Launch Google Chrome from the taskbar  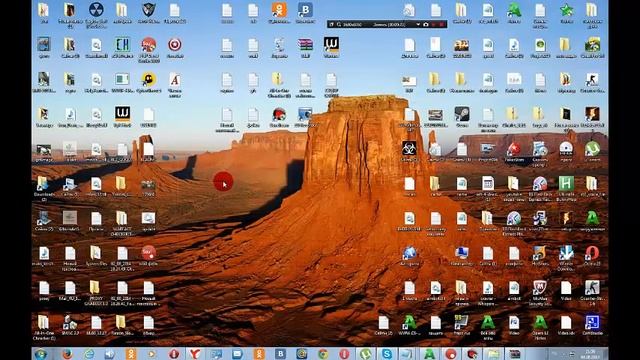coord(323,354)
